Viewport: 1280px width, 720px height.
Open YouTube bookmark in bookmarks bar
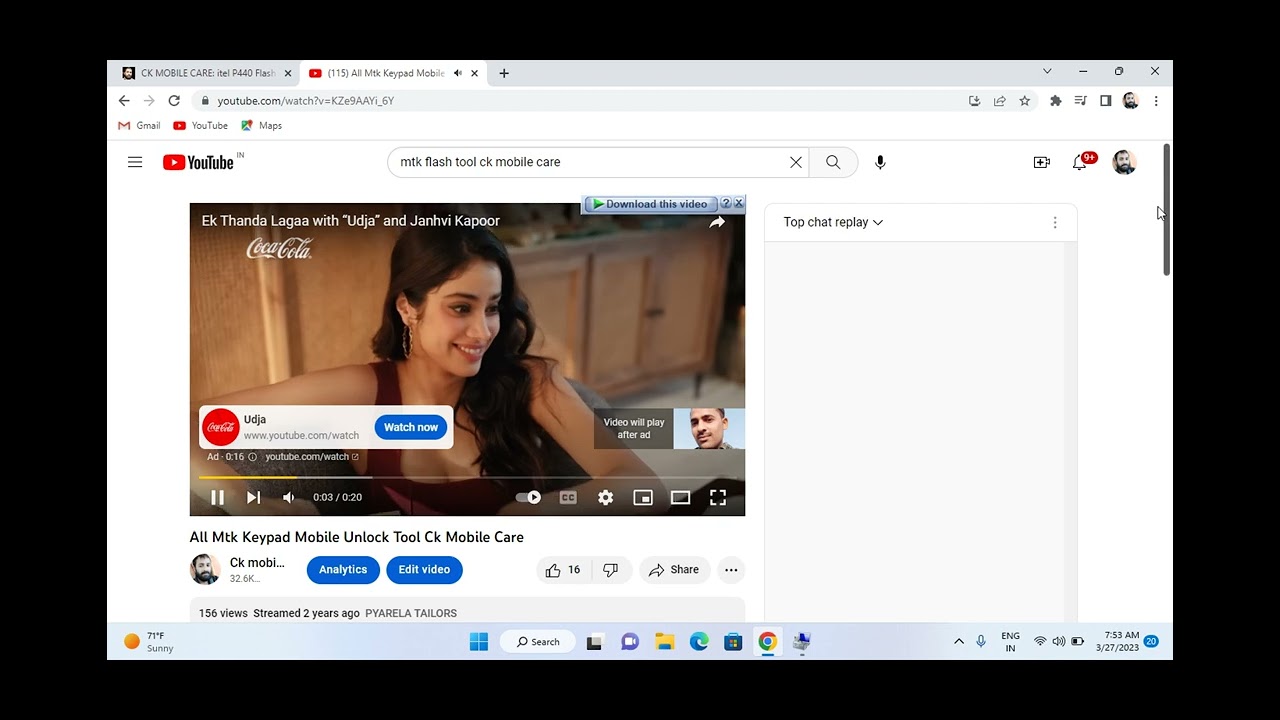[x=200, y=126]
